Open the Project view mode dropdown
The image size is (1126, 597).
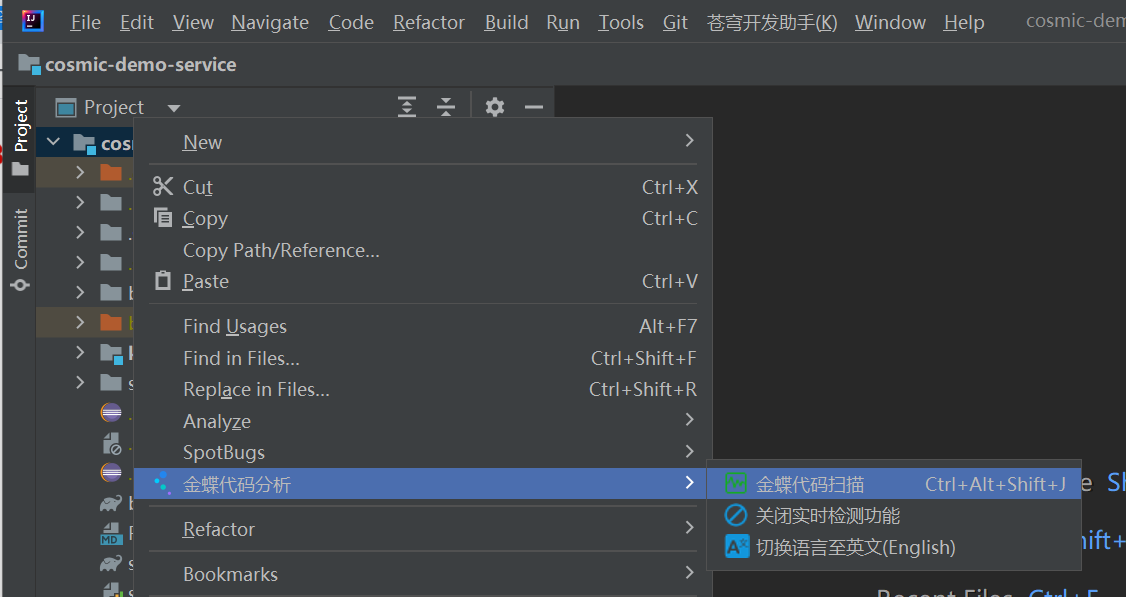(173, 107)
